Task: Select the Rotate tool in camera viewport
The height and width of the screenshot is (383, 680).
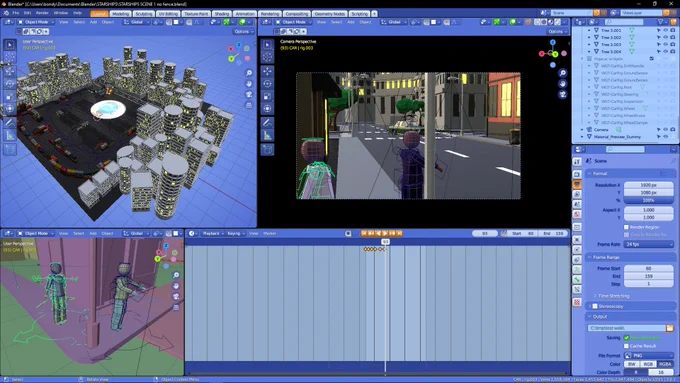Action: coord(268,84)
